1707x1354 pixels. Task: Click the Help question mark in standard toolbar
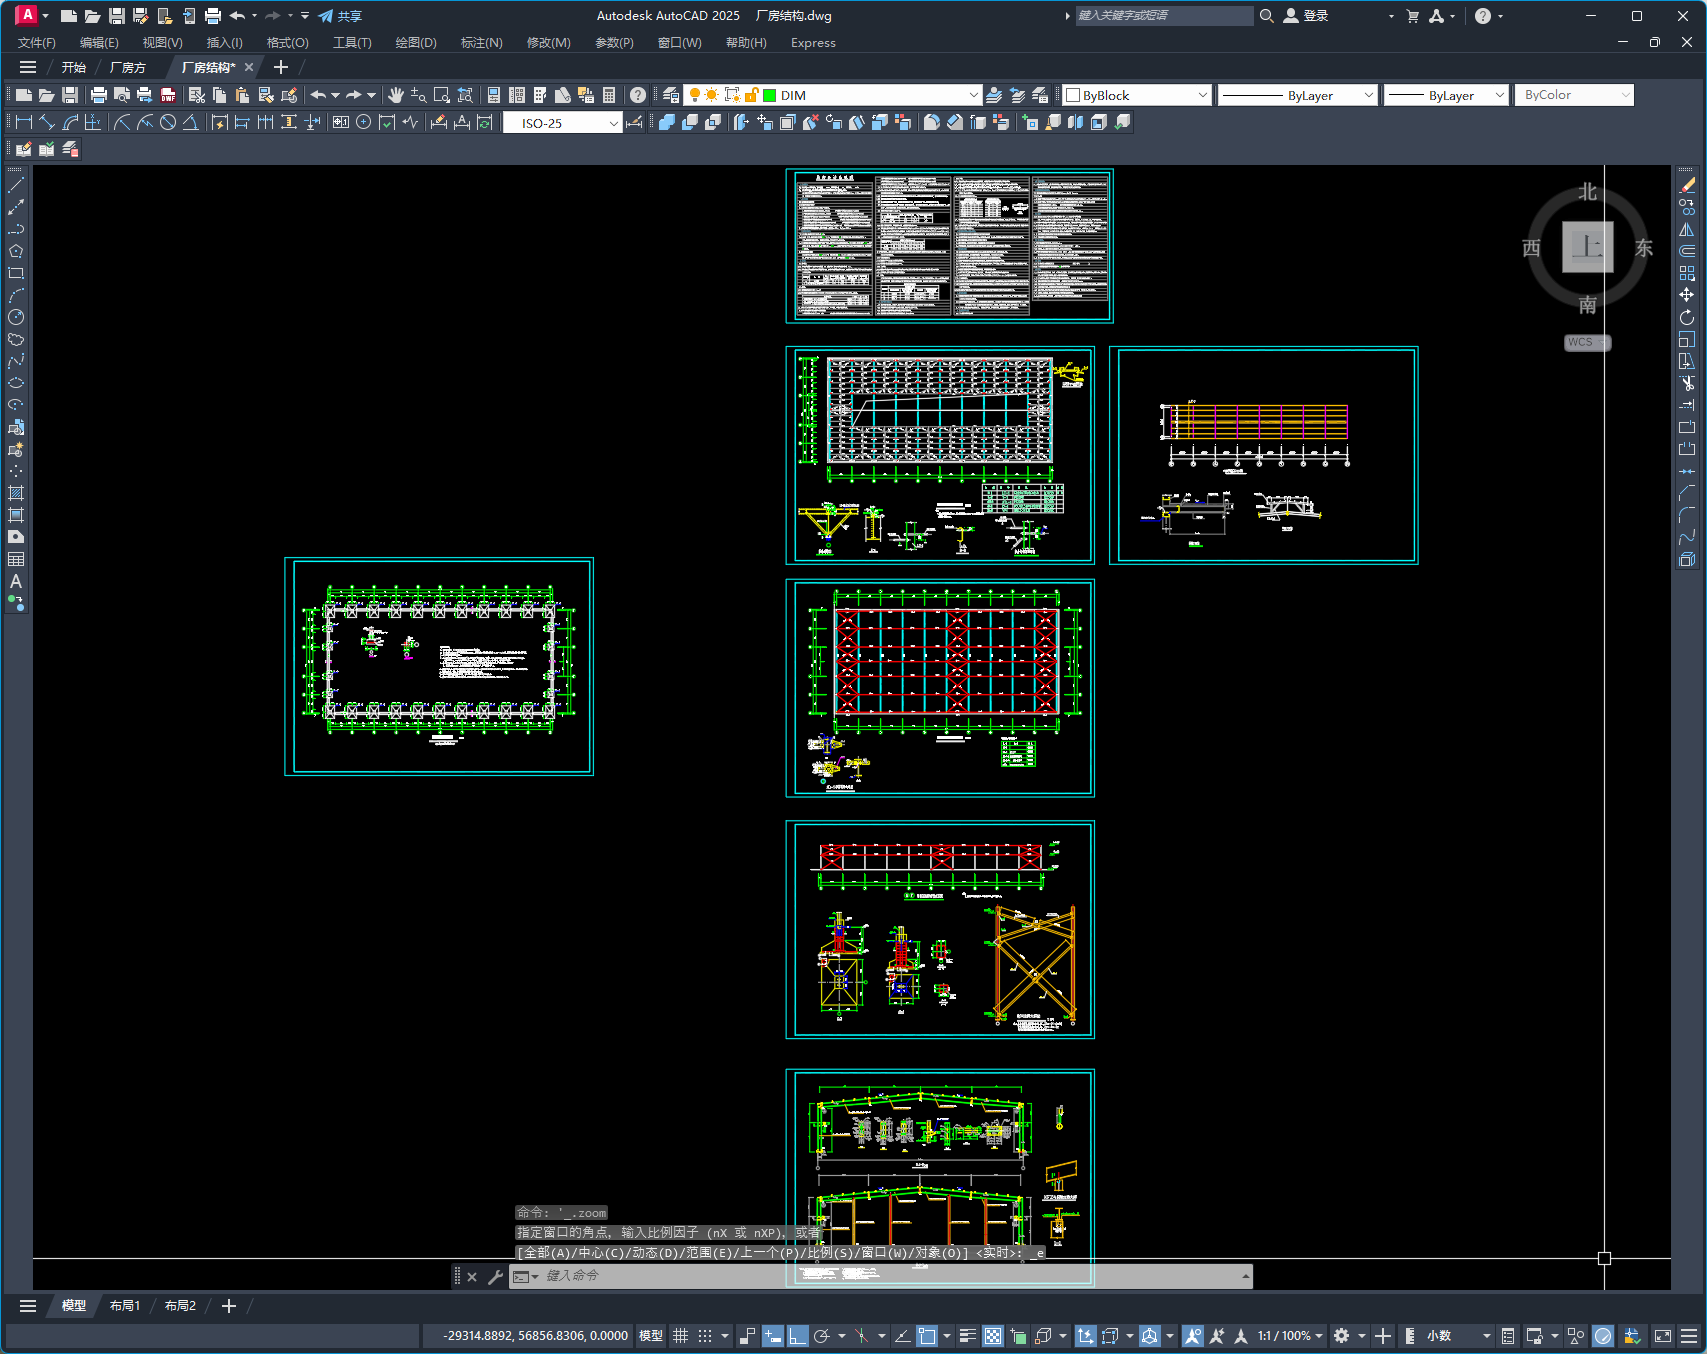(638, 95)
